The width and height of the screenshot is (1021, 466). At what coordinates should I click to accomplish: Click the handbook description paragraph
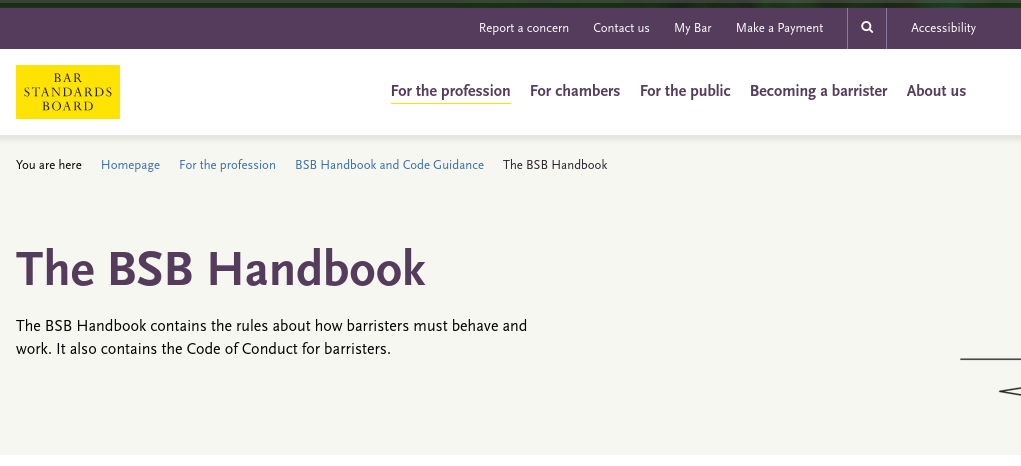click(x=272, y=337)
